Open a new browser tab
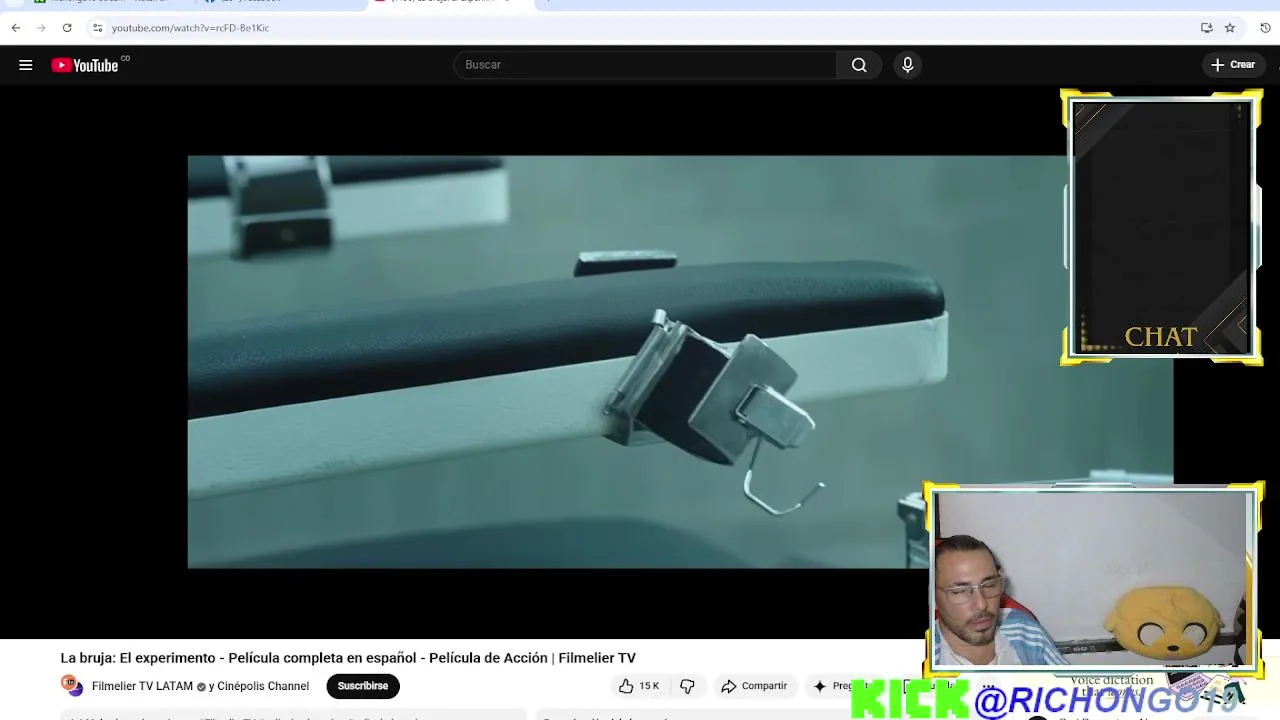This screenshot has width=1280, height=720. (x=548, y=3)
